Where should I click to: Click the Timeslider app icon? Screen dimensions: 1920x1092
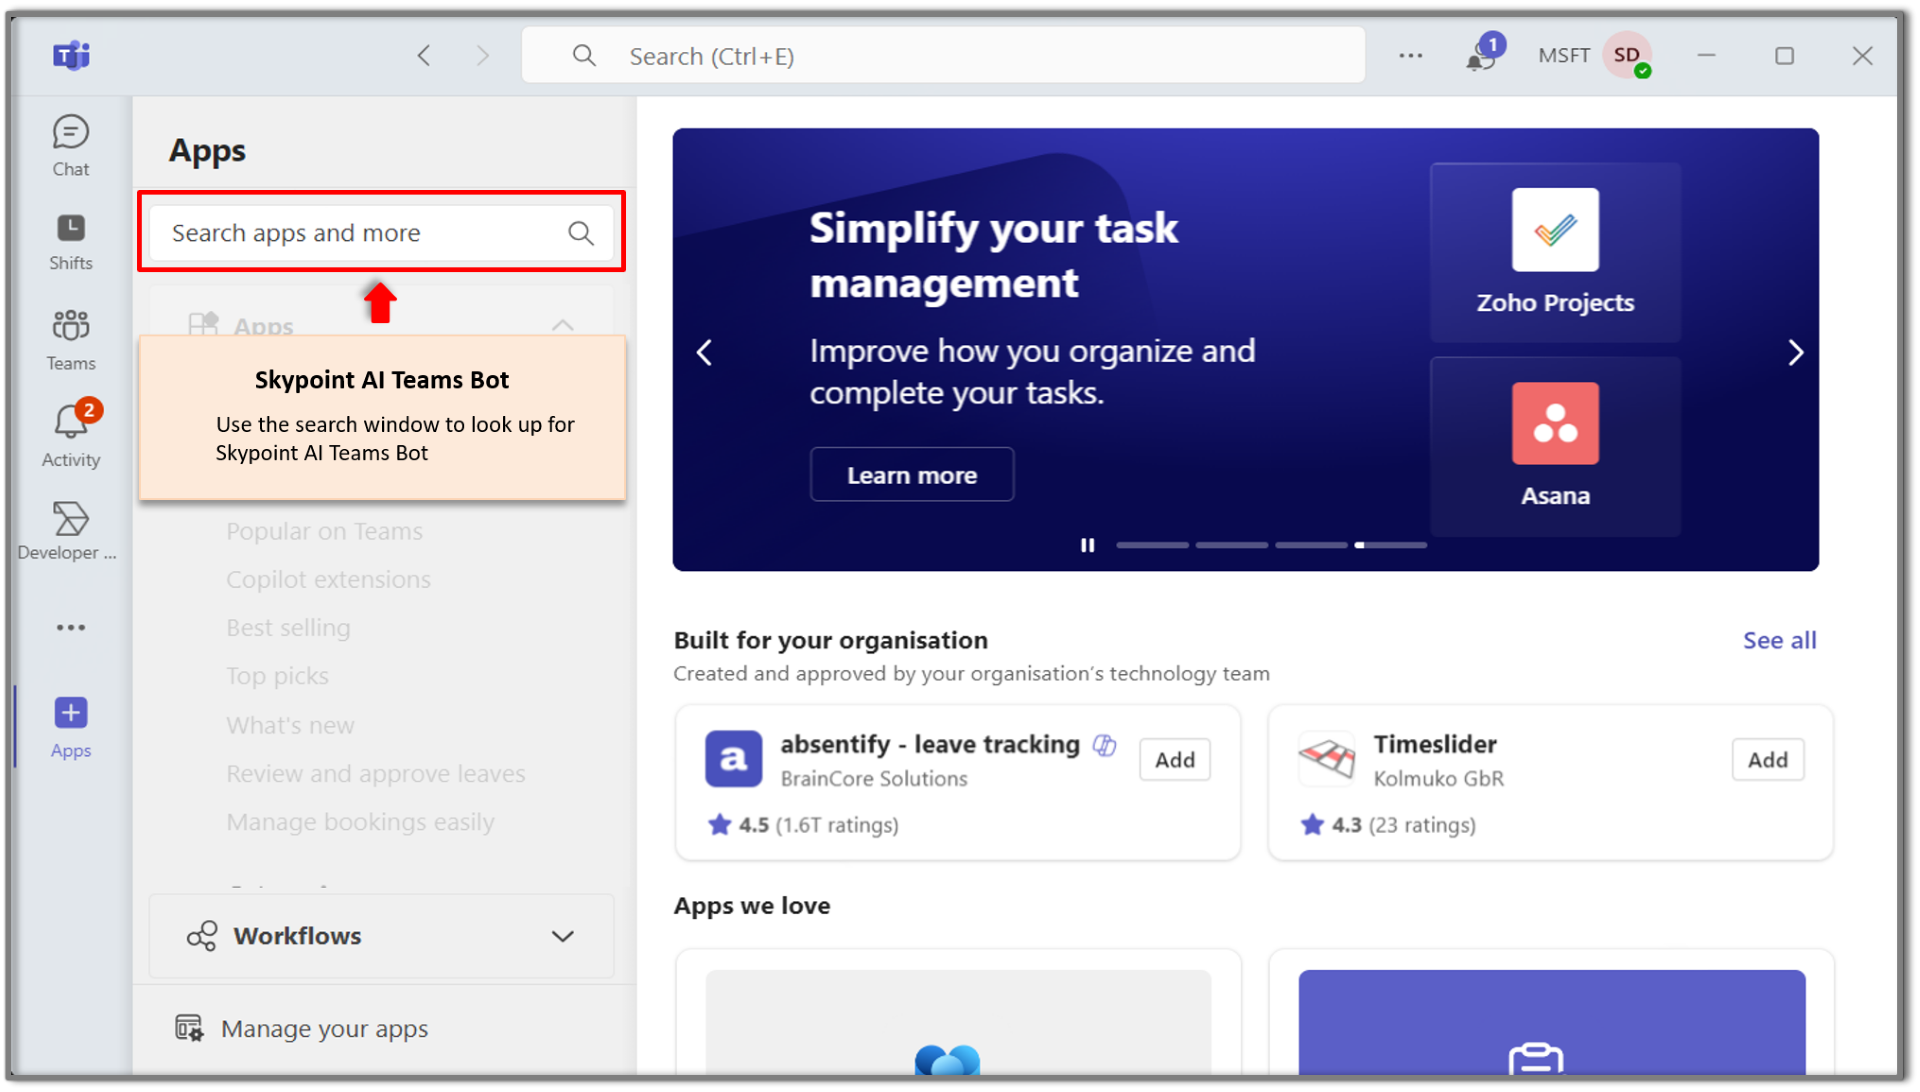(1326, 759)
